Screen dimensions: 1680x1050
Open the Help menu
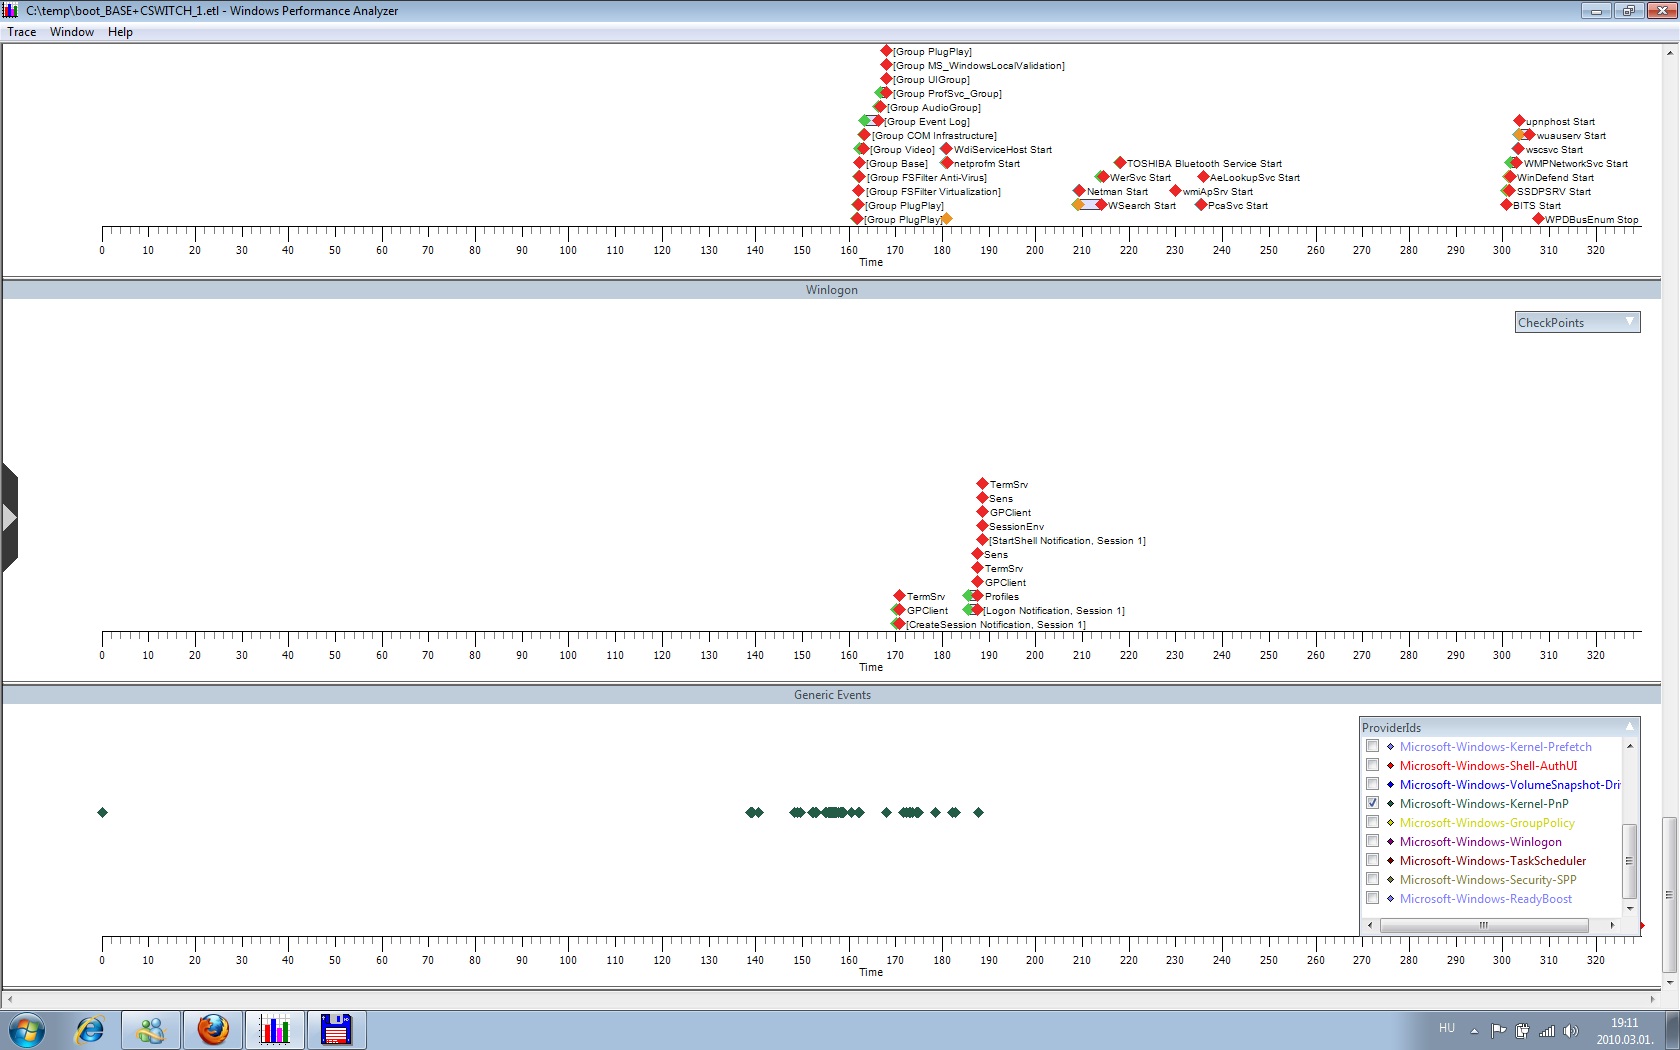[120, 32]
